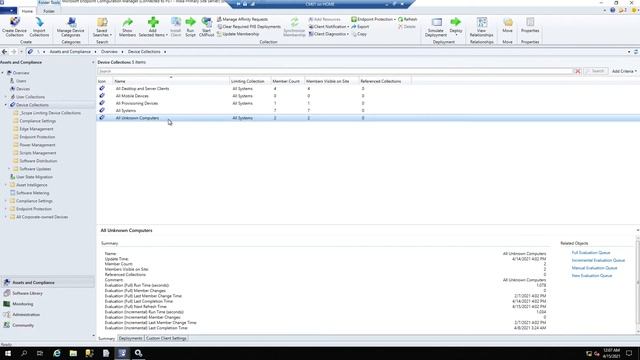Open Client Notification dropdown
The height and width of the screenshot is (360, 640).
click(329, 27)
